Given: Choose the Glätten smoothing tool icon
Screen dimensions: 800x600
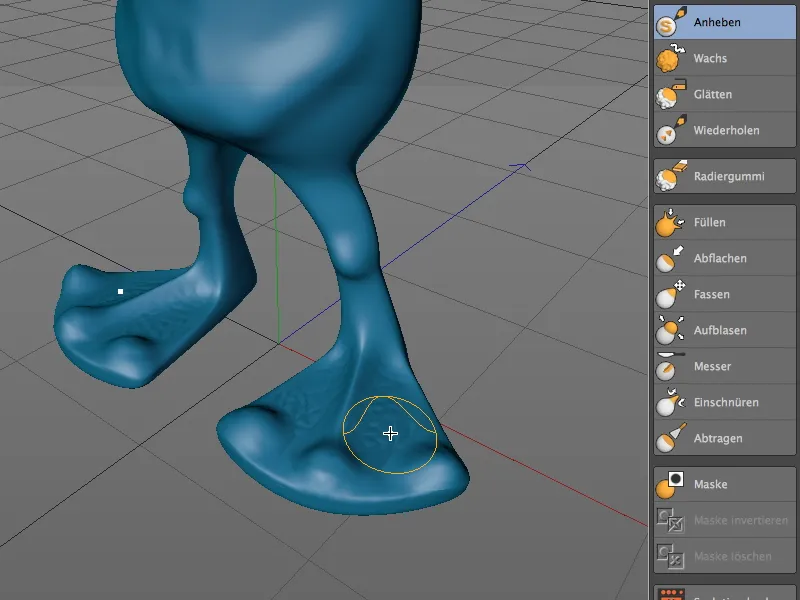Looking at the screenshot, I should pyautogui.click(x=670, y=94).
